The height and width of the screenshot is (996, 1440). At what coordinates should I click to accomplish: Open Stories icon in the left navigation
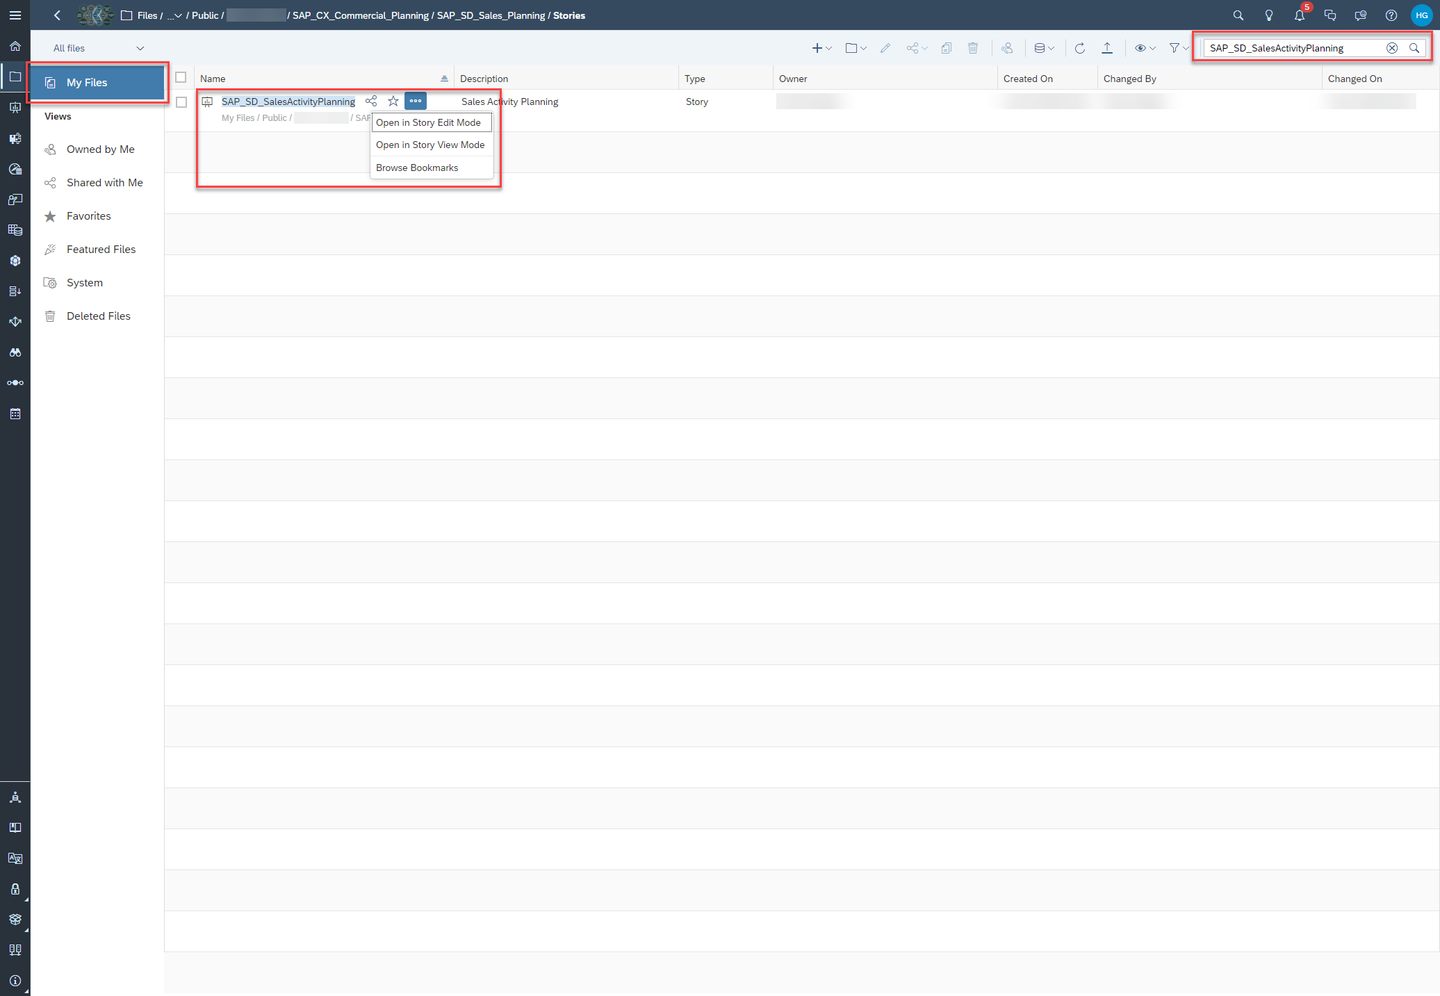coord(15,108)
